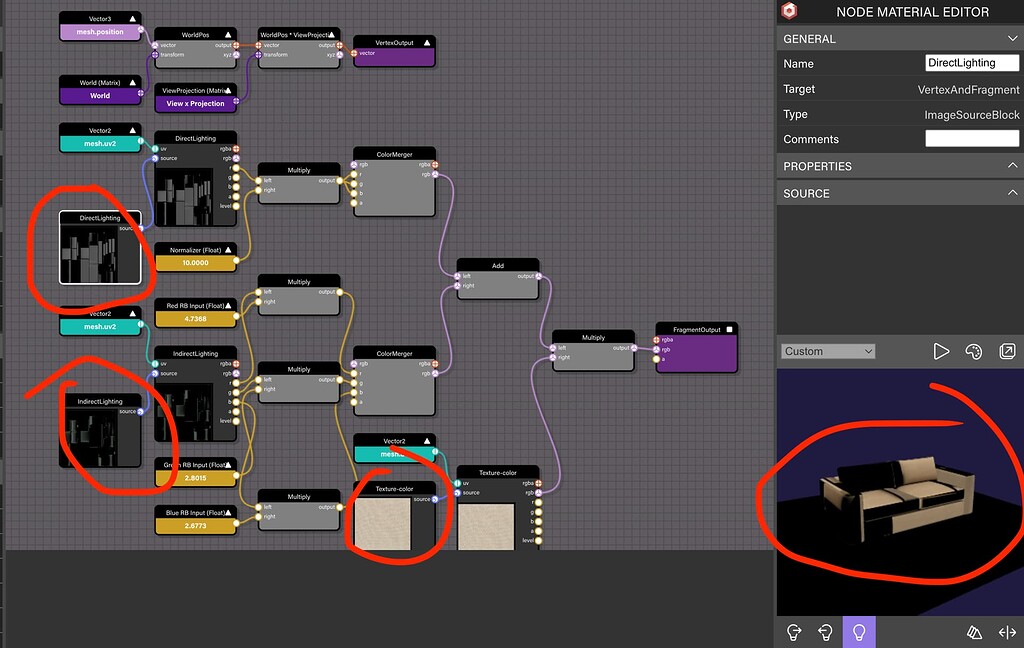The width and height of the screenshot is (1024, 648).
Task: Click the 10.0000 Normalizer value
Action: coord(195,263)
